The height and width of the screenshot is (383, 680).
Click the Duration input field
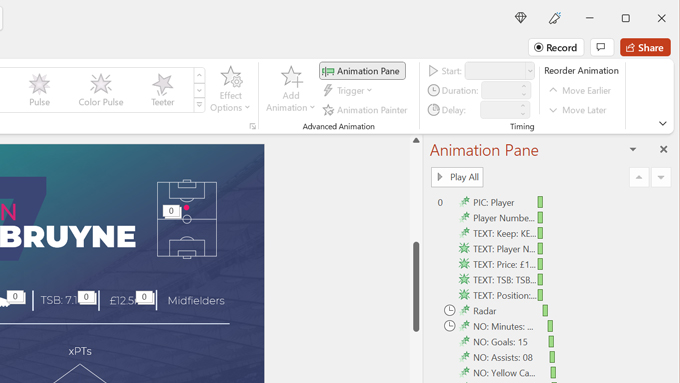pos(501,91)
